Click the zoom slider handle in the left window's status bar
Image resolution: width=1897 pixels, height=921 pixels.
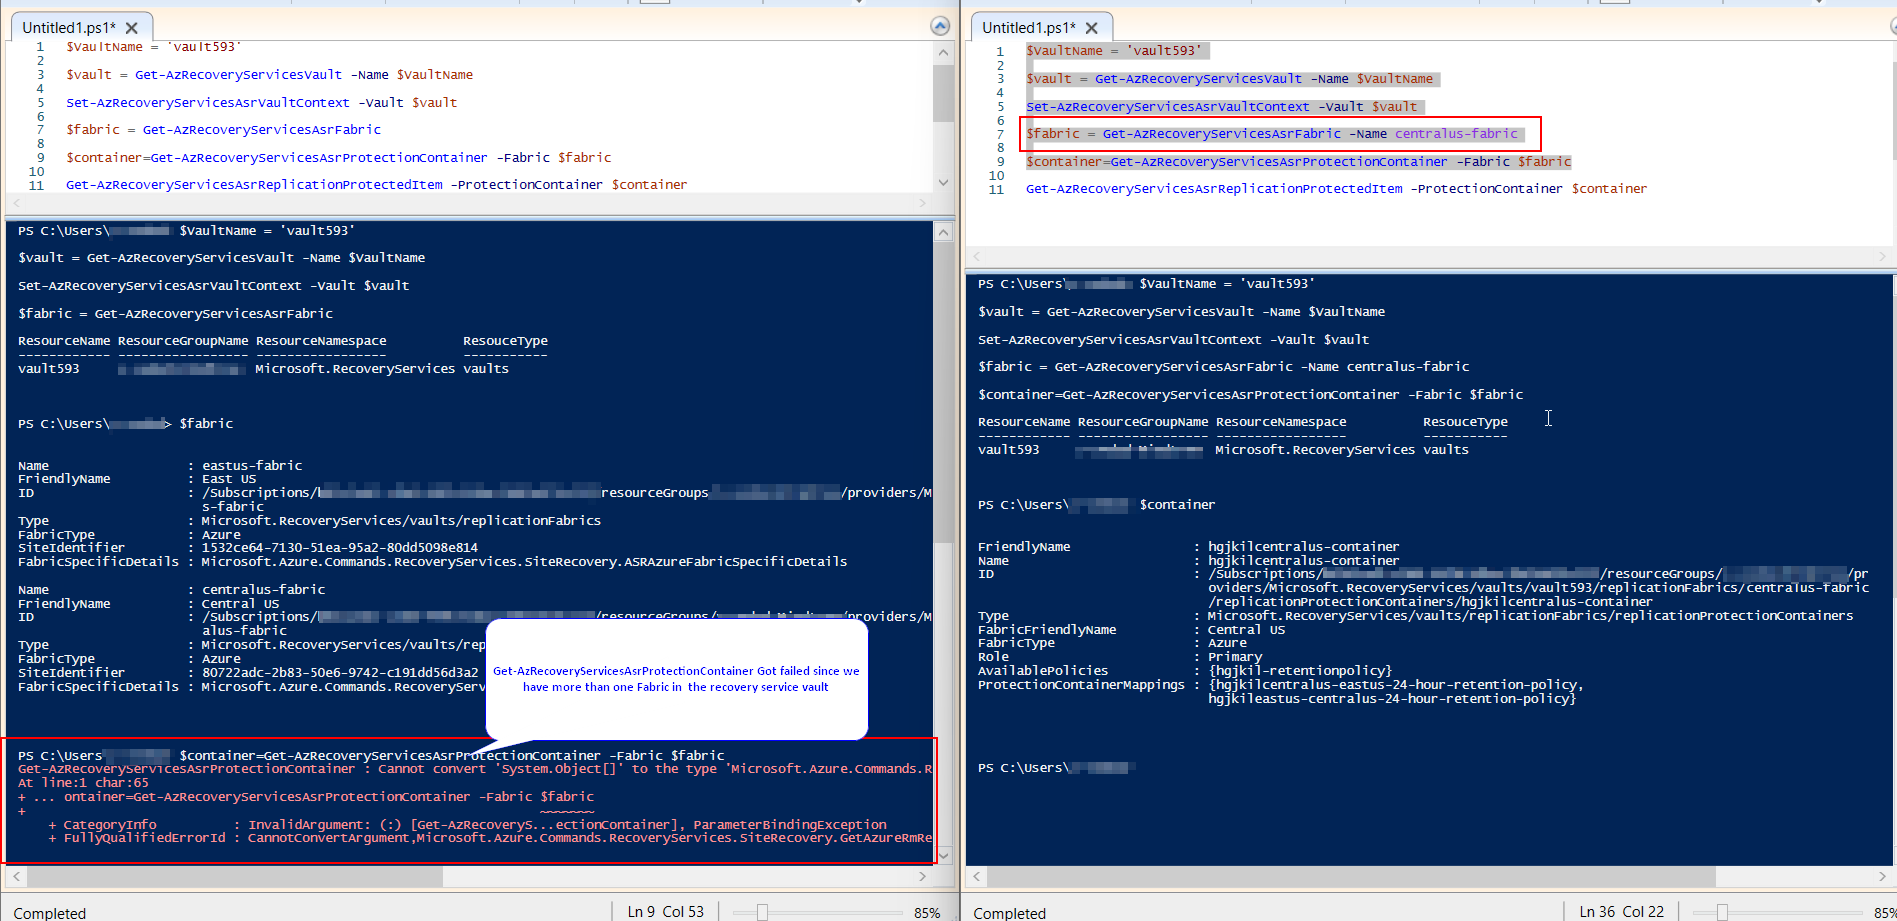762,912
